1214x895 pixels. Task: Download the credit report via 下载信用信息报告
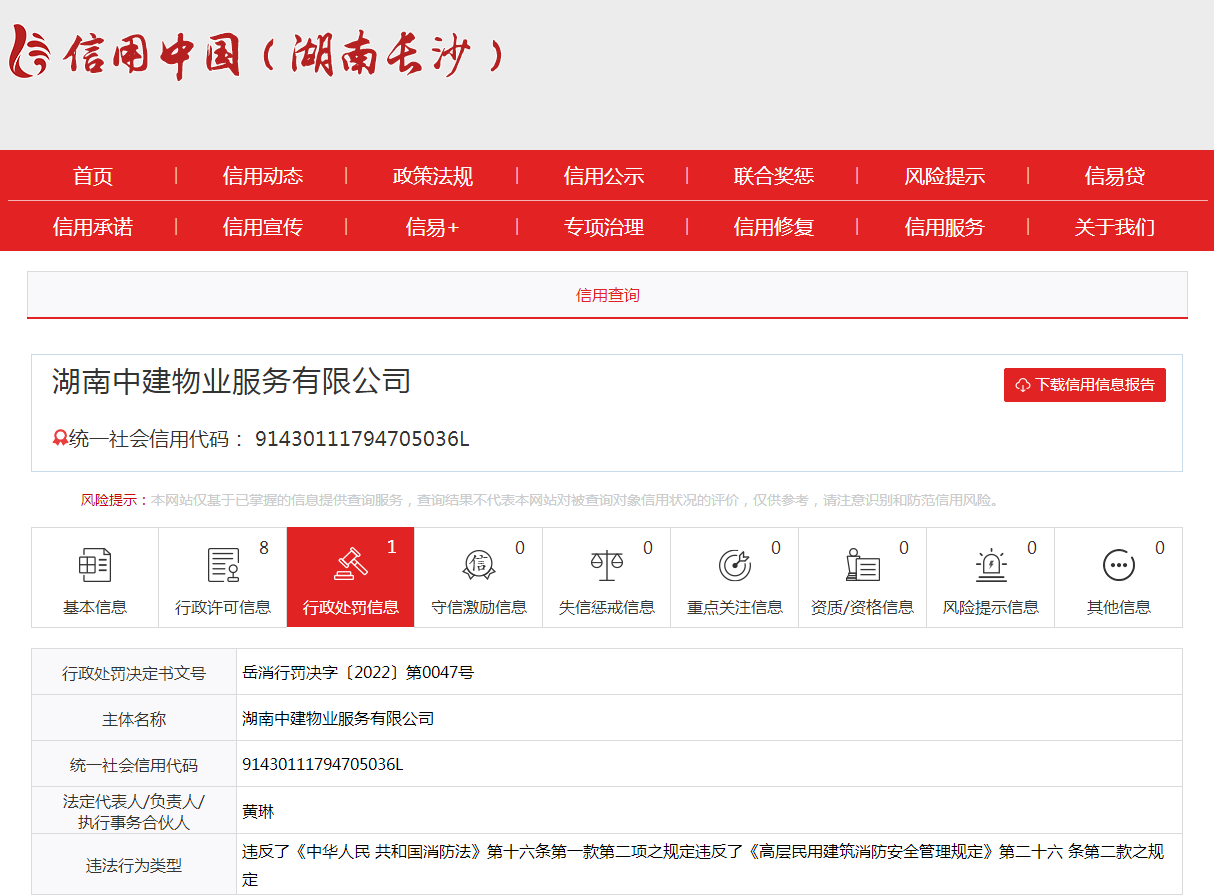[1085, 385]
